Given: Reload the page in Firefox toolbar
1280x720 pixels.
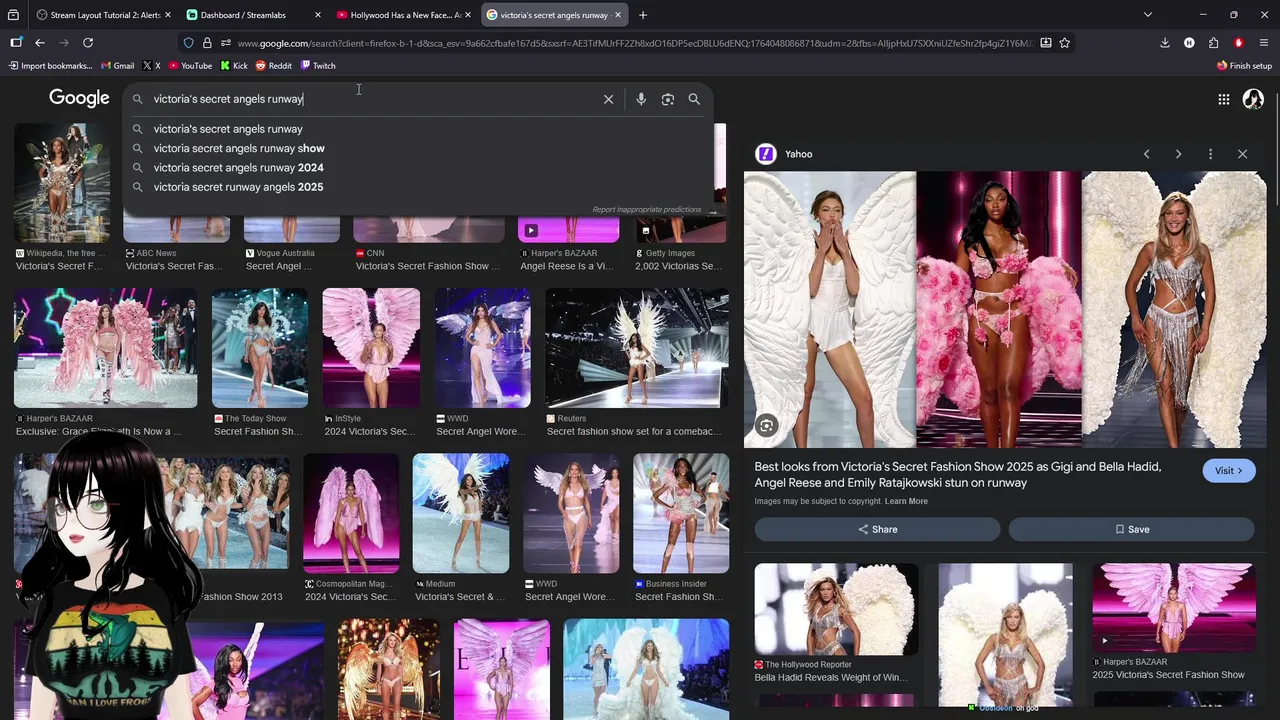Looking at the screenshot, I should tap(88, 43).
